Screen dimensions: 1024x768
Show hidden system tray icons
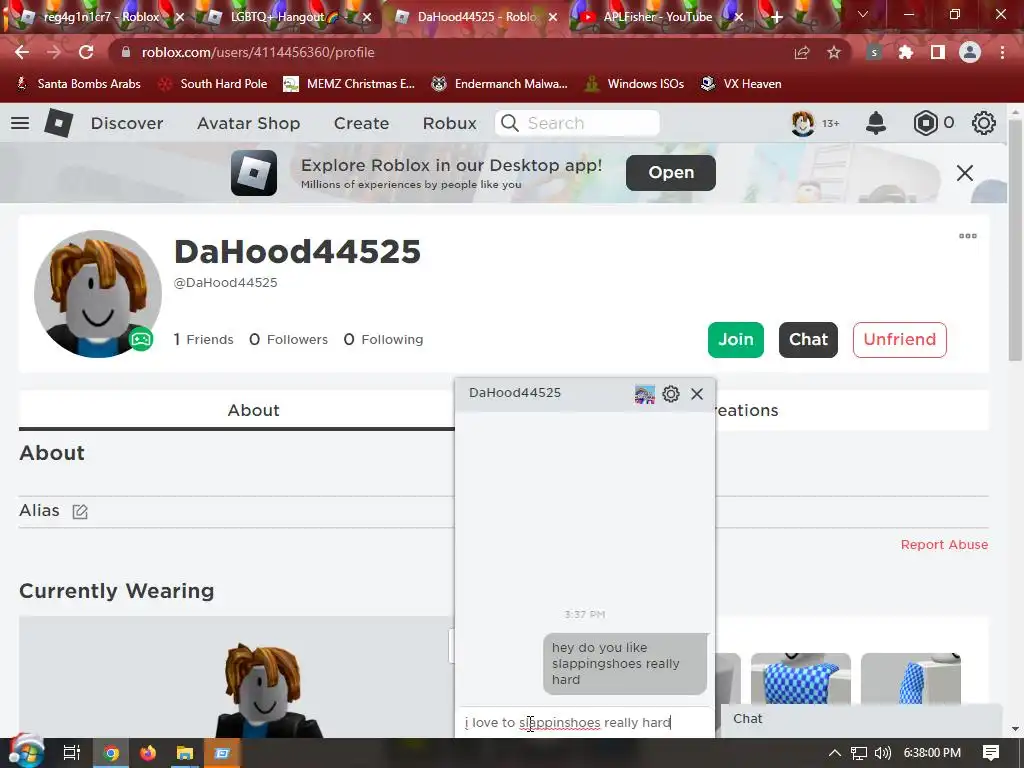coord(834,753)
